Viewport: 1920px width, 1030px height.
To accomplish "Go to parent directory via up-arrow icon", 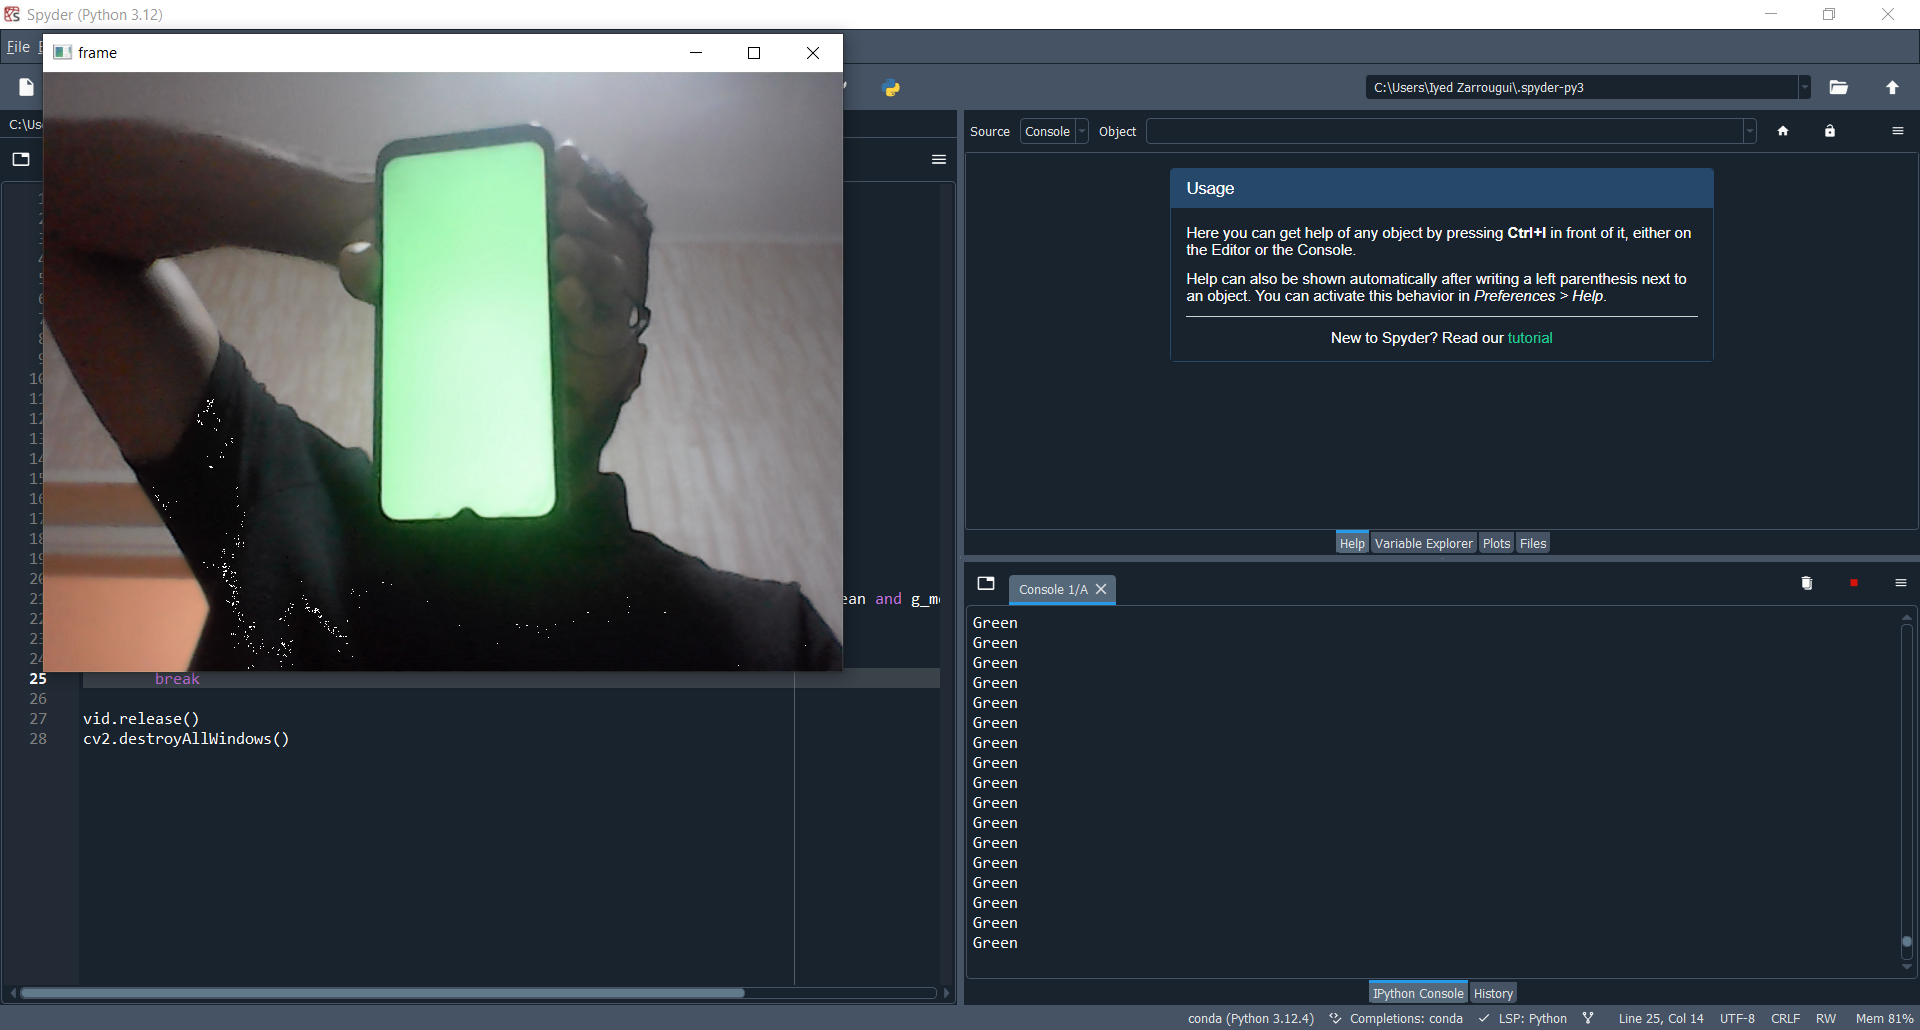I will point(1893,87).
